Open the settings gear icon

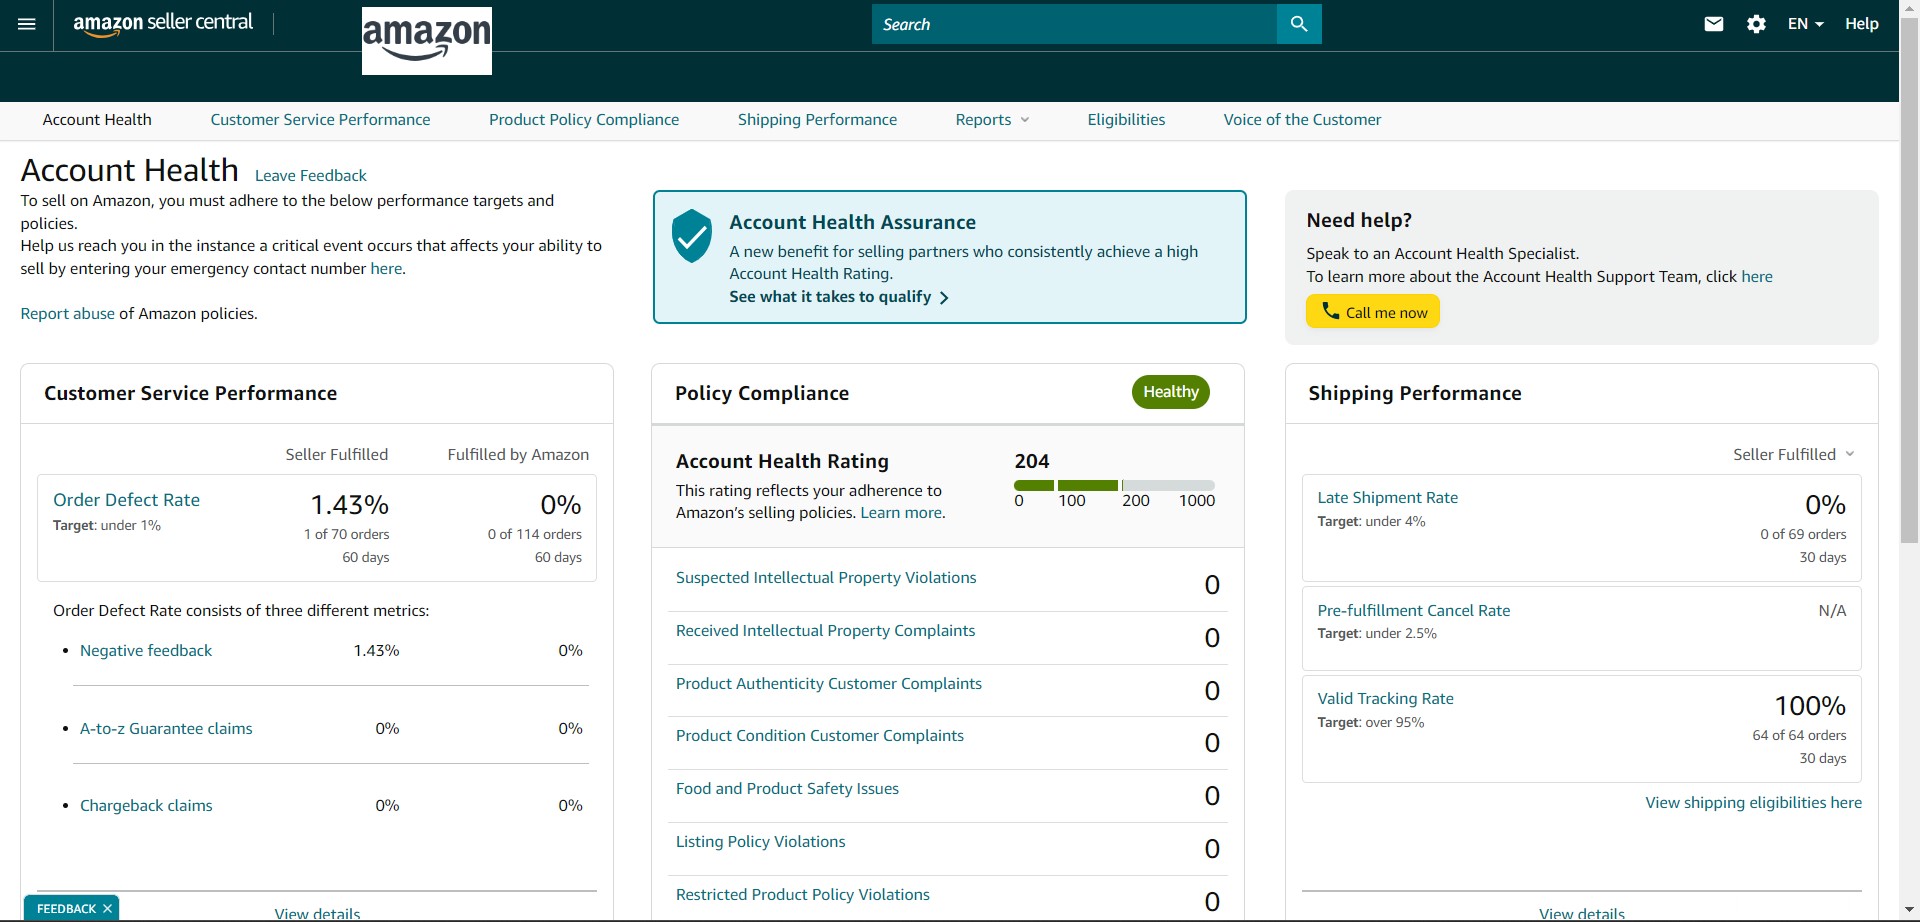(1756, 24)
